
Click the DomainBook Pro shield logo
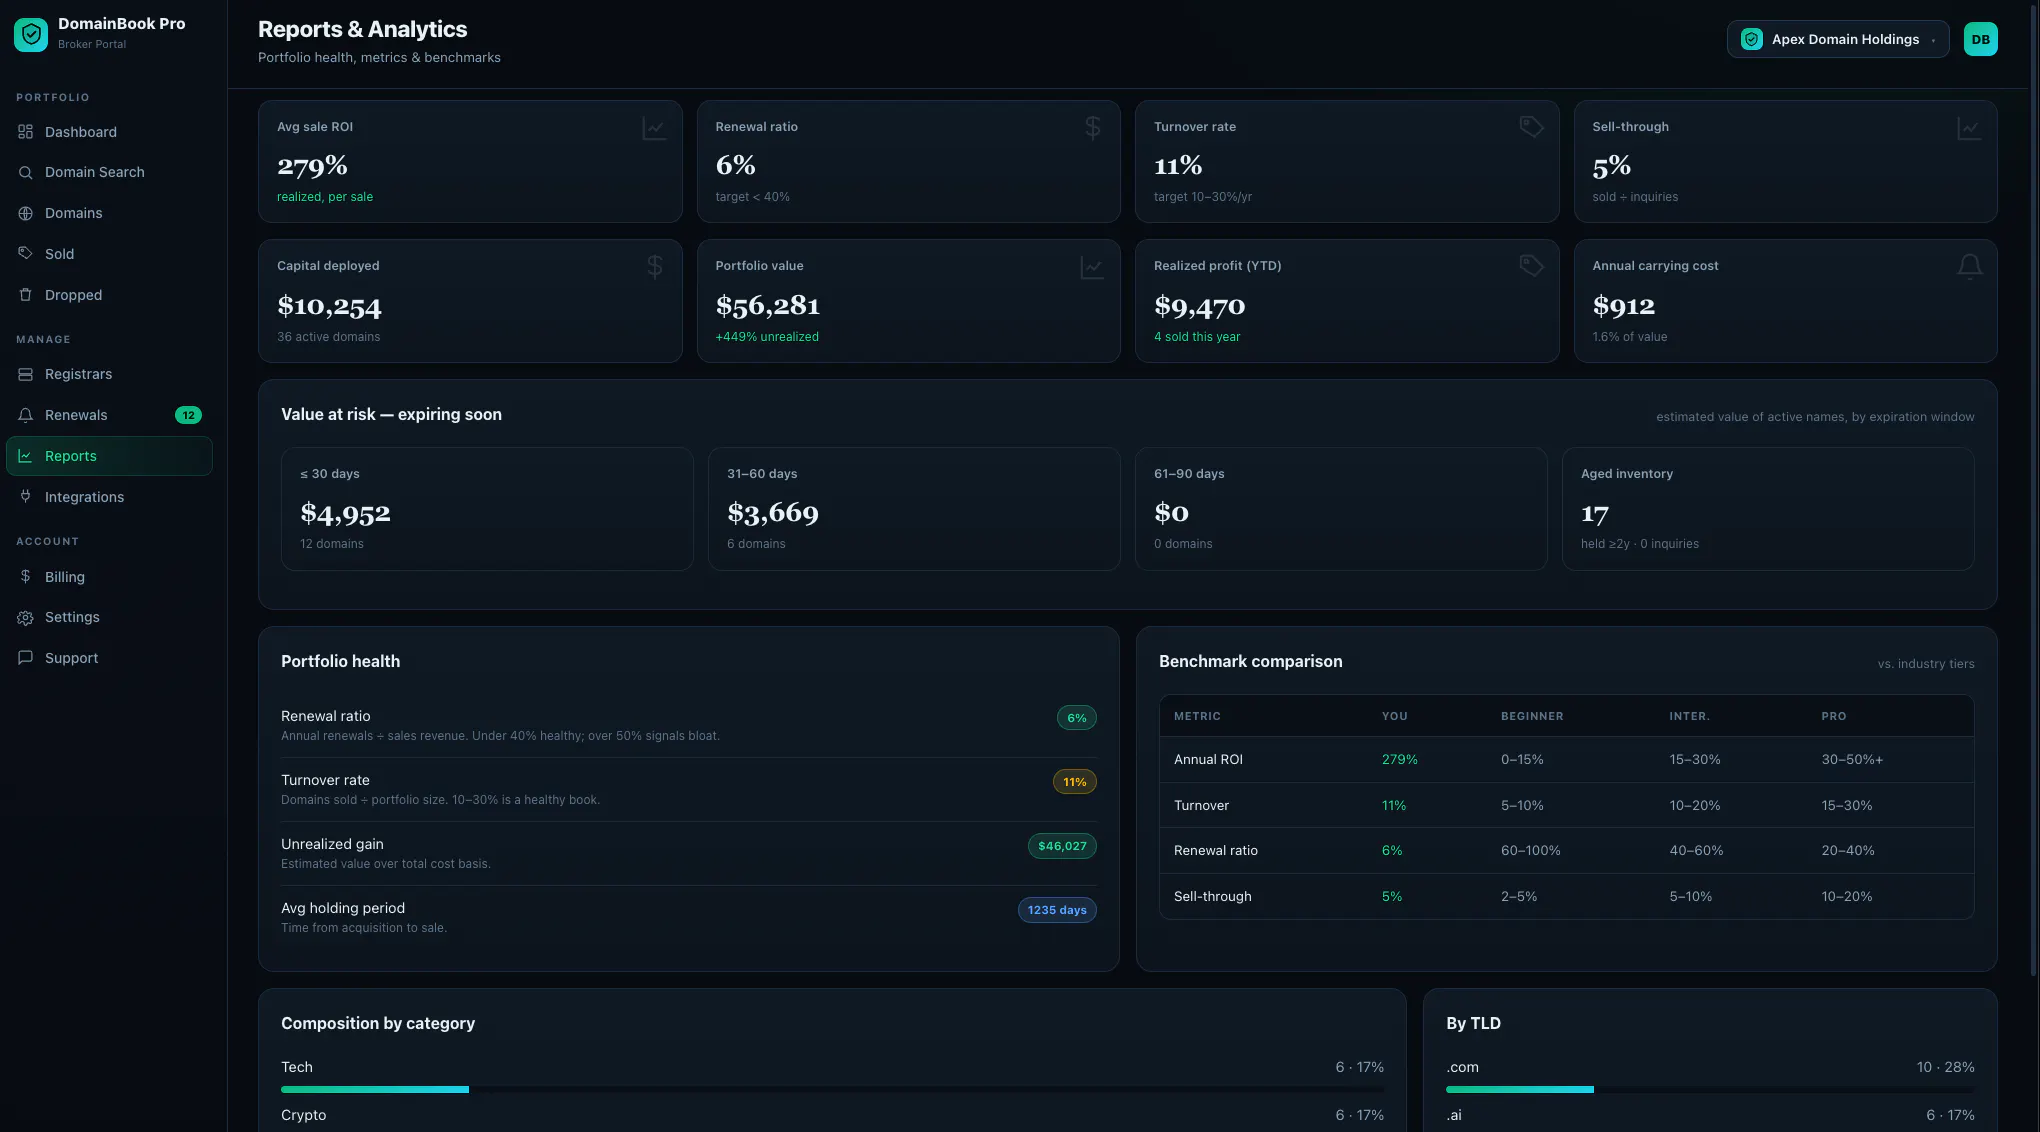pos(31,35)
